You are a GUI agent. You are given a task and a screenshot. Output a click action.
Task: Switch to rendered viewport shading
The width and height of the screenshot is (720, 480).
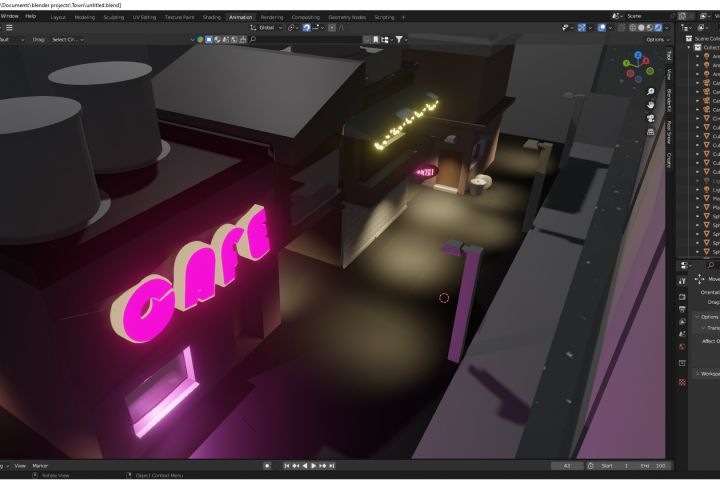(658, 28)
